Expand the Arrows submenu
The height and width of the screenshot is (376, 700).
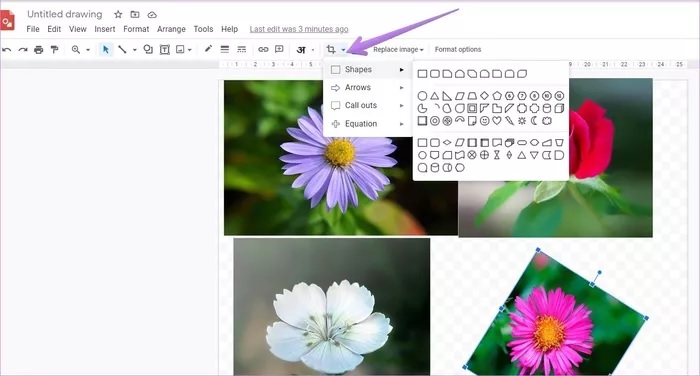tap(368, 88)
